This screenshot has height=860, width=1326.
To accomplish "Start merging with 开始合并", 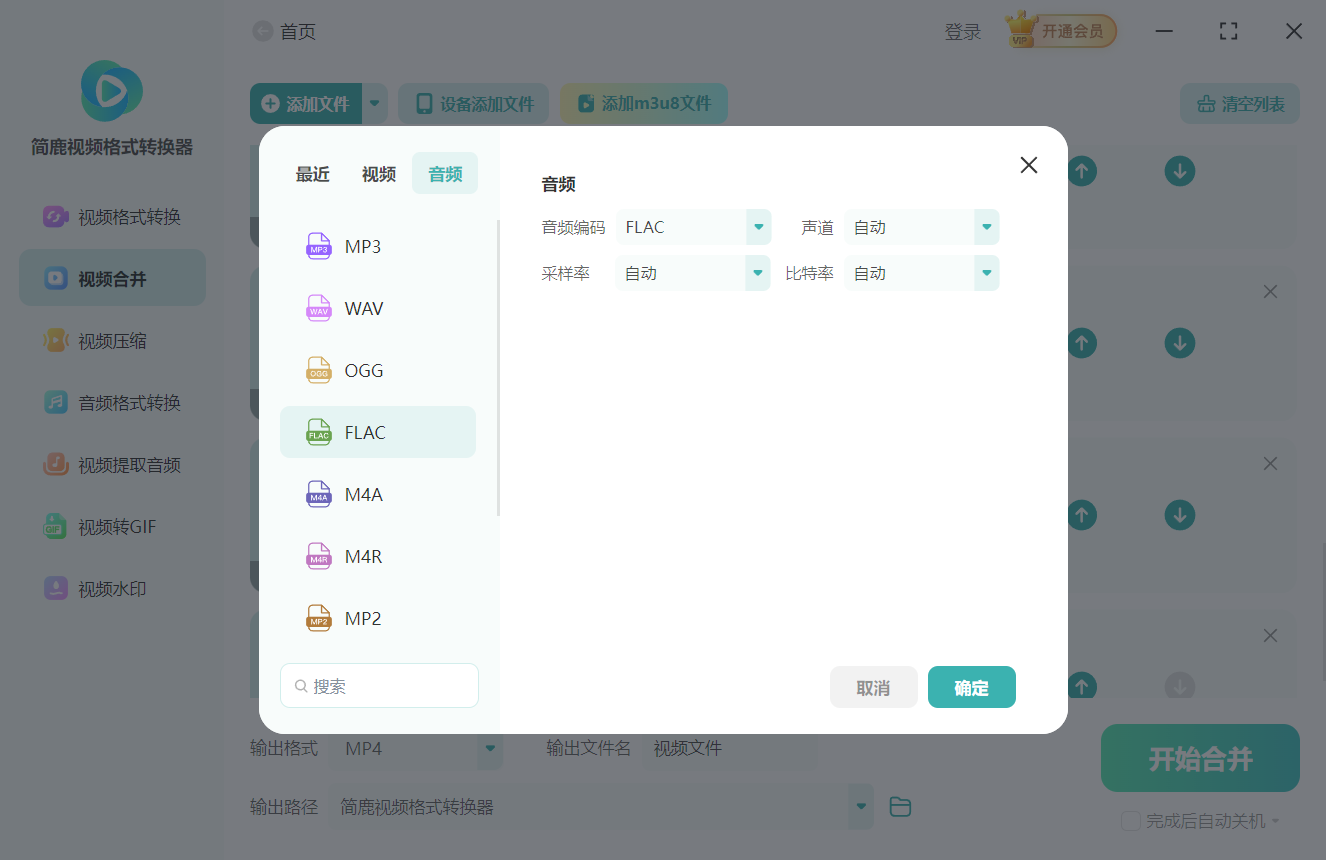I will click(x=1199, y=758).
